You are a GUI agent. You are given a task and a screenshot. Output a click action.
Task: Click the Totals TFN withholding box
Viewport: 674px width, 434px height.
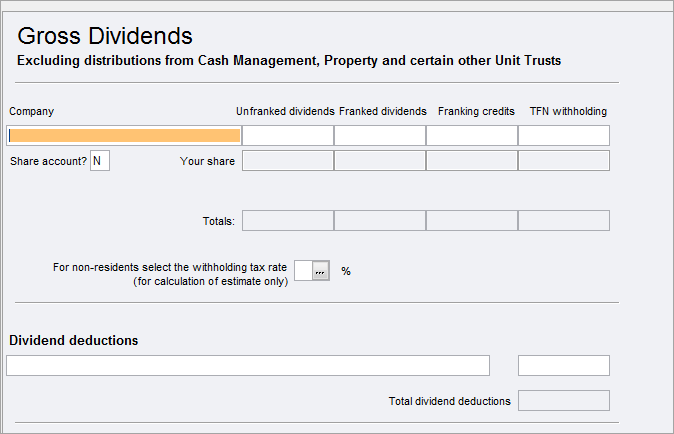(x=564, y=221)
